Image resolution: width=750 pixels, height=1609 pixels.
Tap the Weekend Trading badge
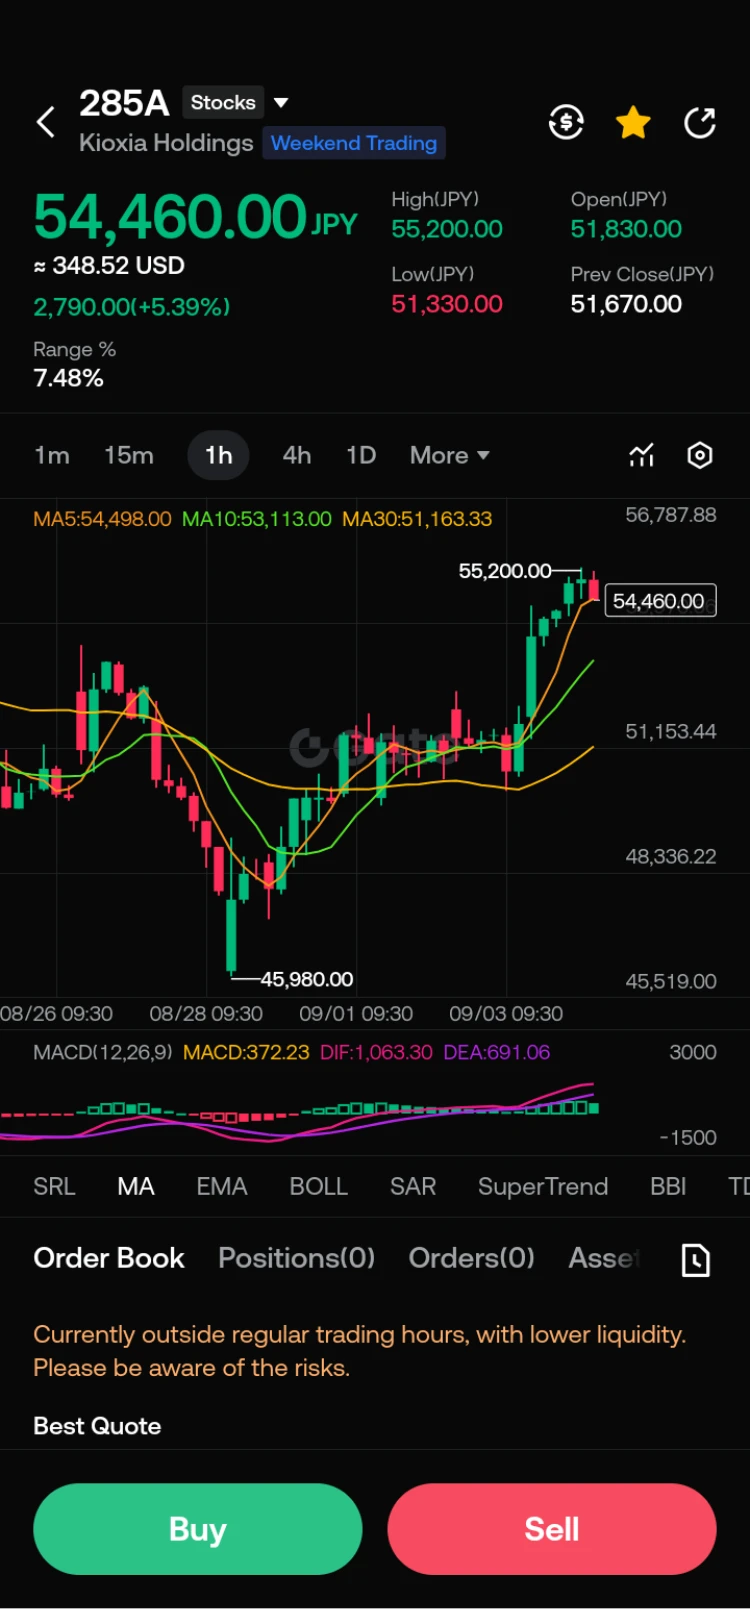(x=354, y=143)
